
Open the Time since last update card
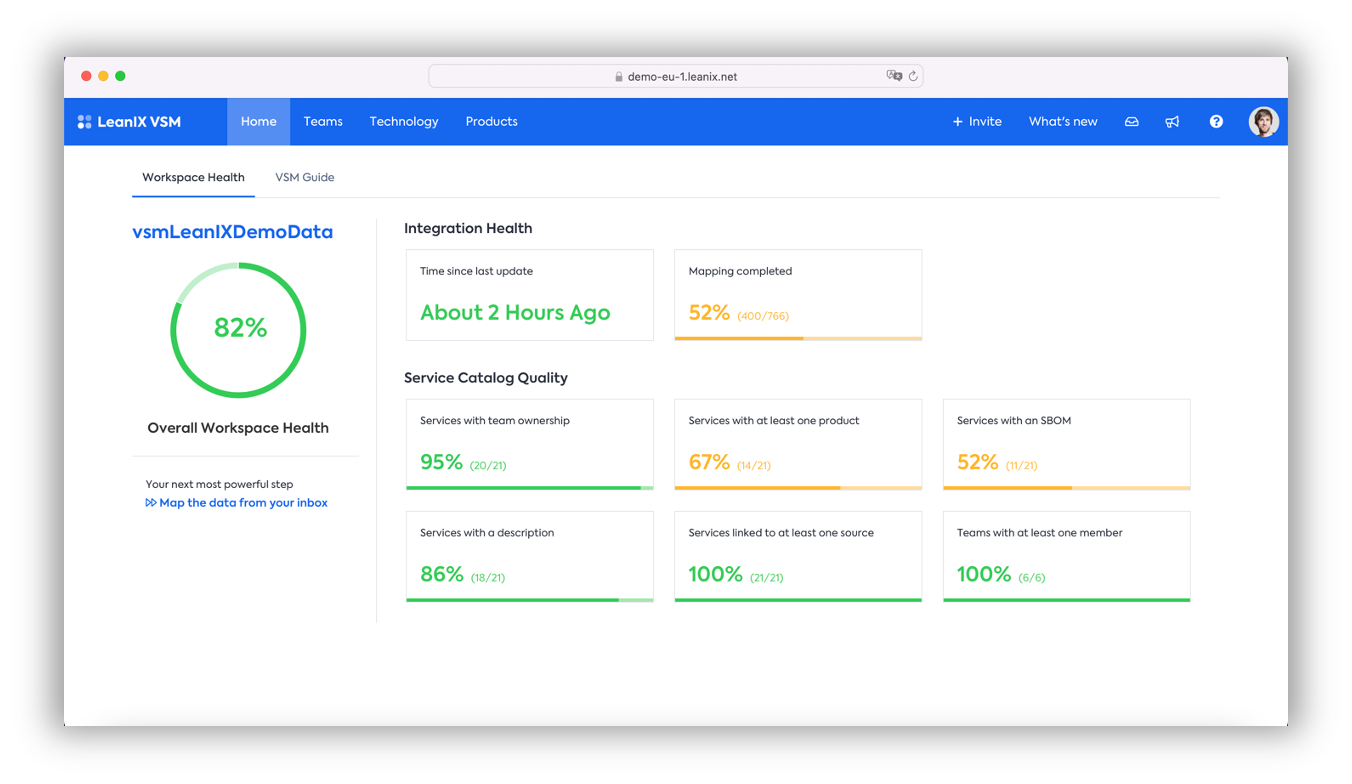(530, 295)
